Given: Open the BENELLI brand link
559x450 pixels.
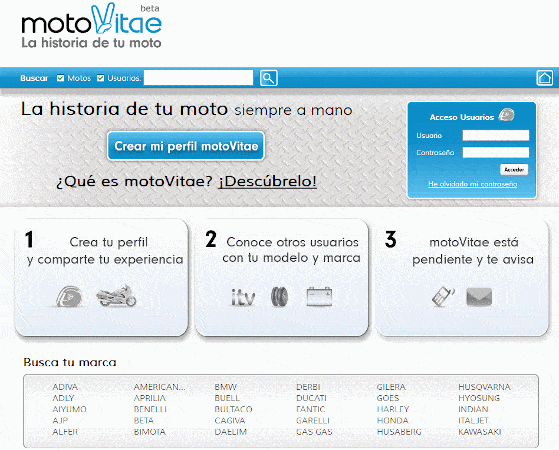Looking at the screenshot, I should tap(150, 409).
